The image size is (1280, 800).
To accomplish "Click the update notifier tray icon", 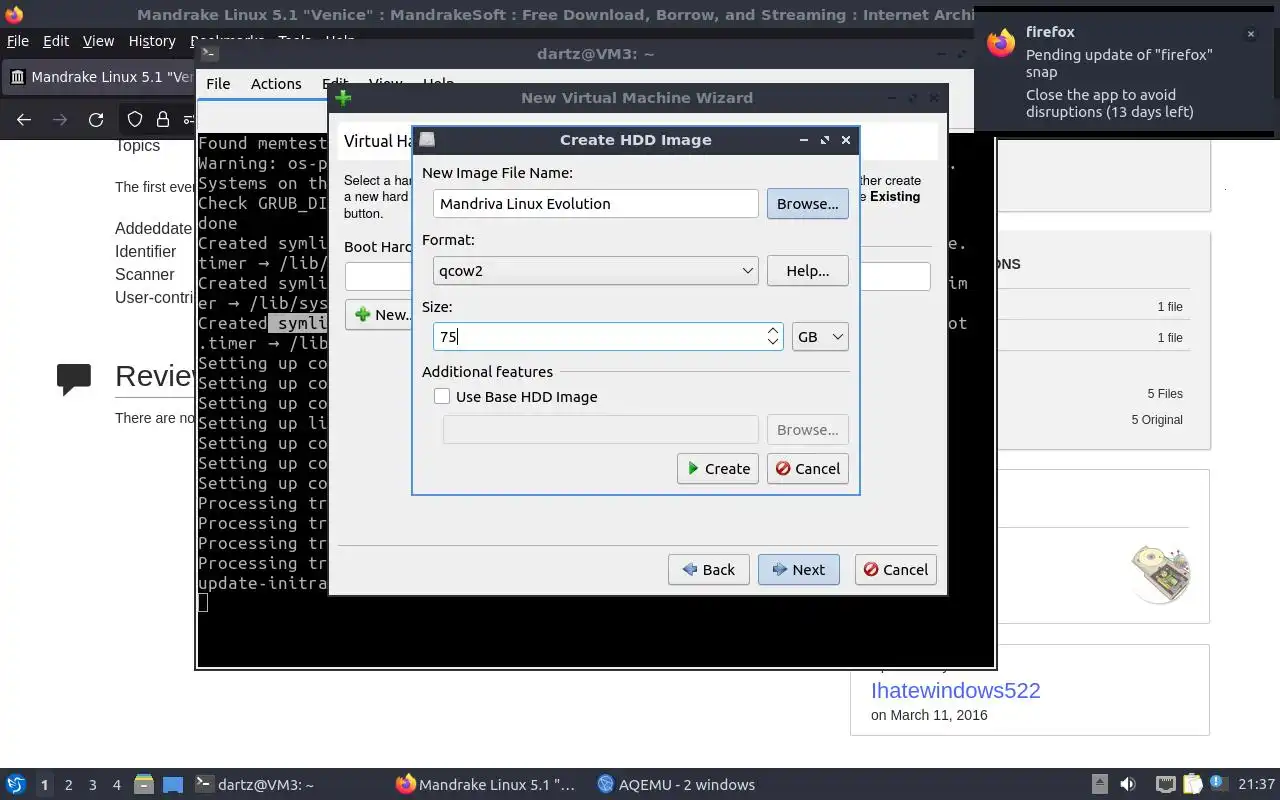I will [x=1217, y=785].
